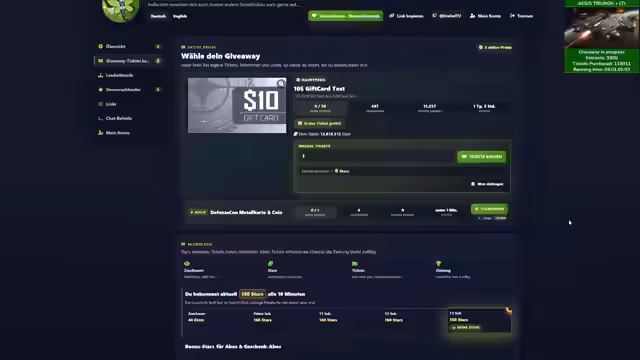The width and height of the screenshot is (640, 360).
Task: Click the $10 gift card thumbnail
Action: tap(237, 105)
